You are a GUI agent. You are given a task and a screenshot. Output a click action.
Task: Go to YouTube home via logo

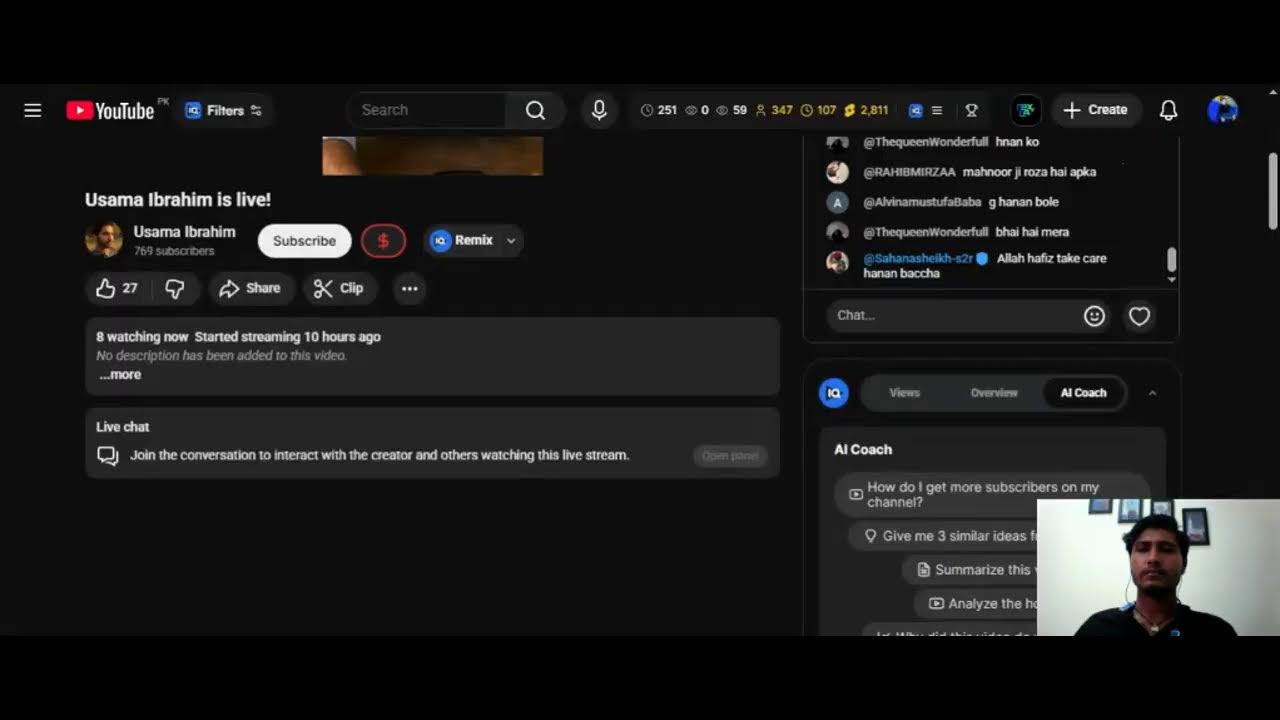[110, 110]
